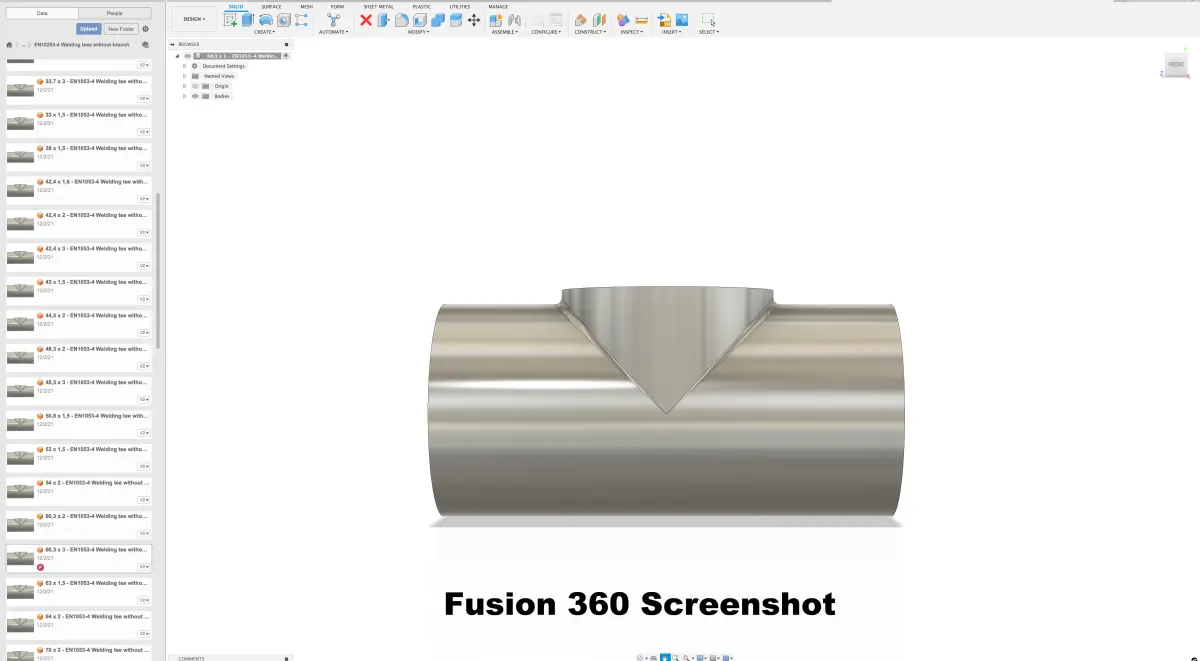Collapse the root component tree node
This screenshot has height=661, width=1200.
(x=177, y=56)
